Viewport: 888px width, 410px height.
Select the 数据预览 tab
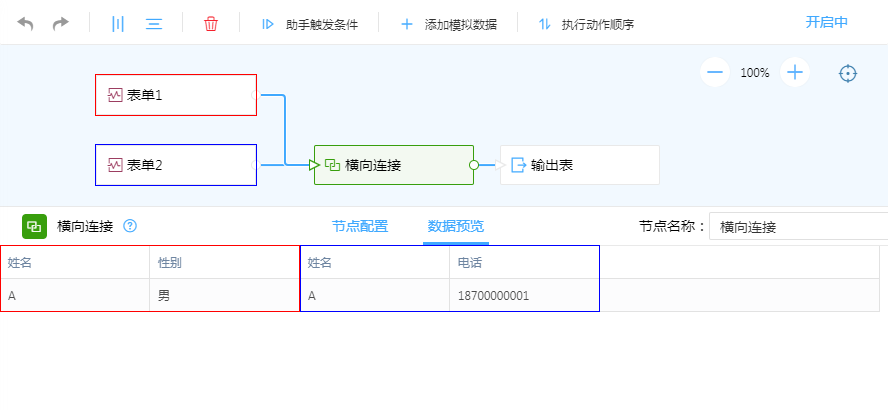pyautogui.click(x=456, y=226)
